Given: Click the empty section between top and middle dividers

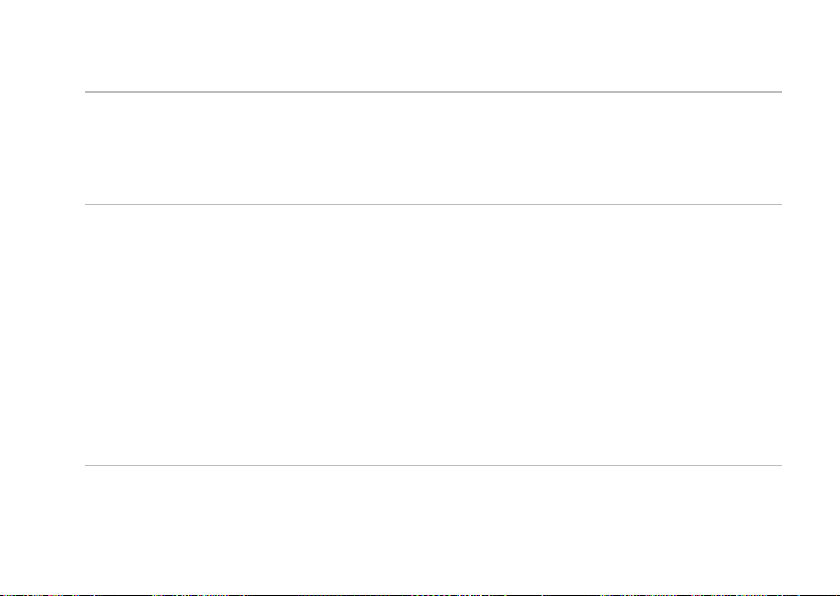Looking at the screenshot, I should click(433, 148).
